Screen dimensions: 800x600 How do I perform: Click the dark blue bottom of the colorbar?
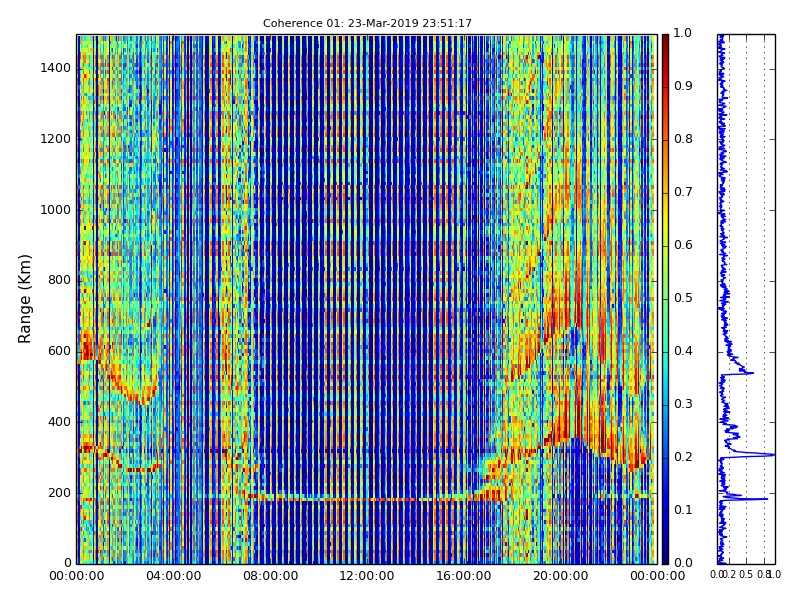[x=665, y=556]
